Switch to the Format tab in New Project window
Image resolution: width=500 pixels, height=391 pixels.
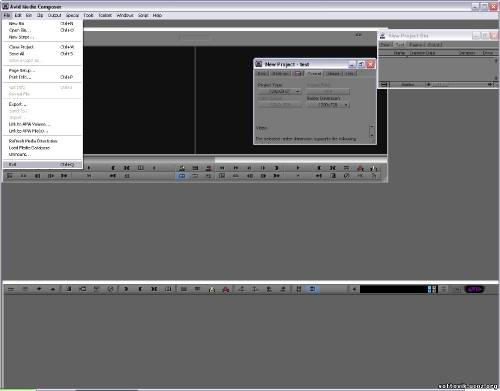314,73
